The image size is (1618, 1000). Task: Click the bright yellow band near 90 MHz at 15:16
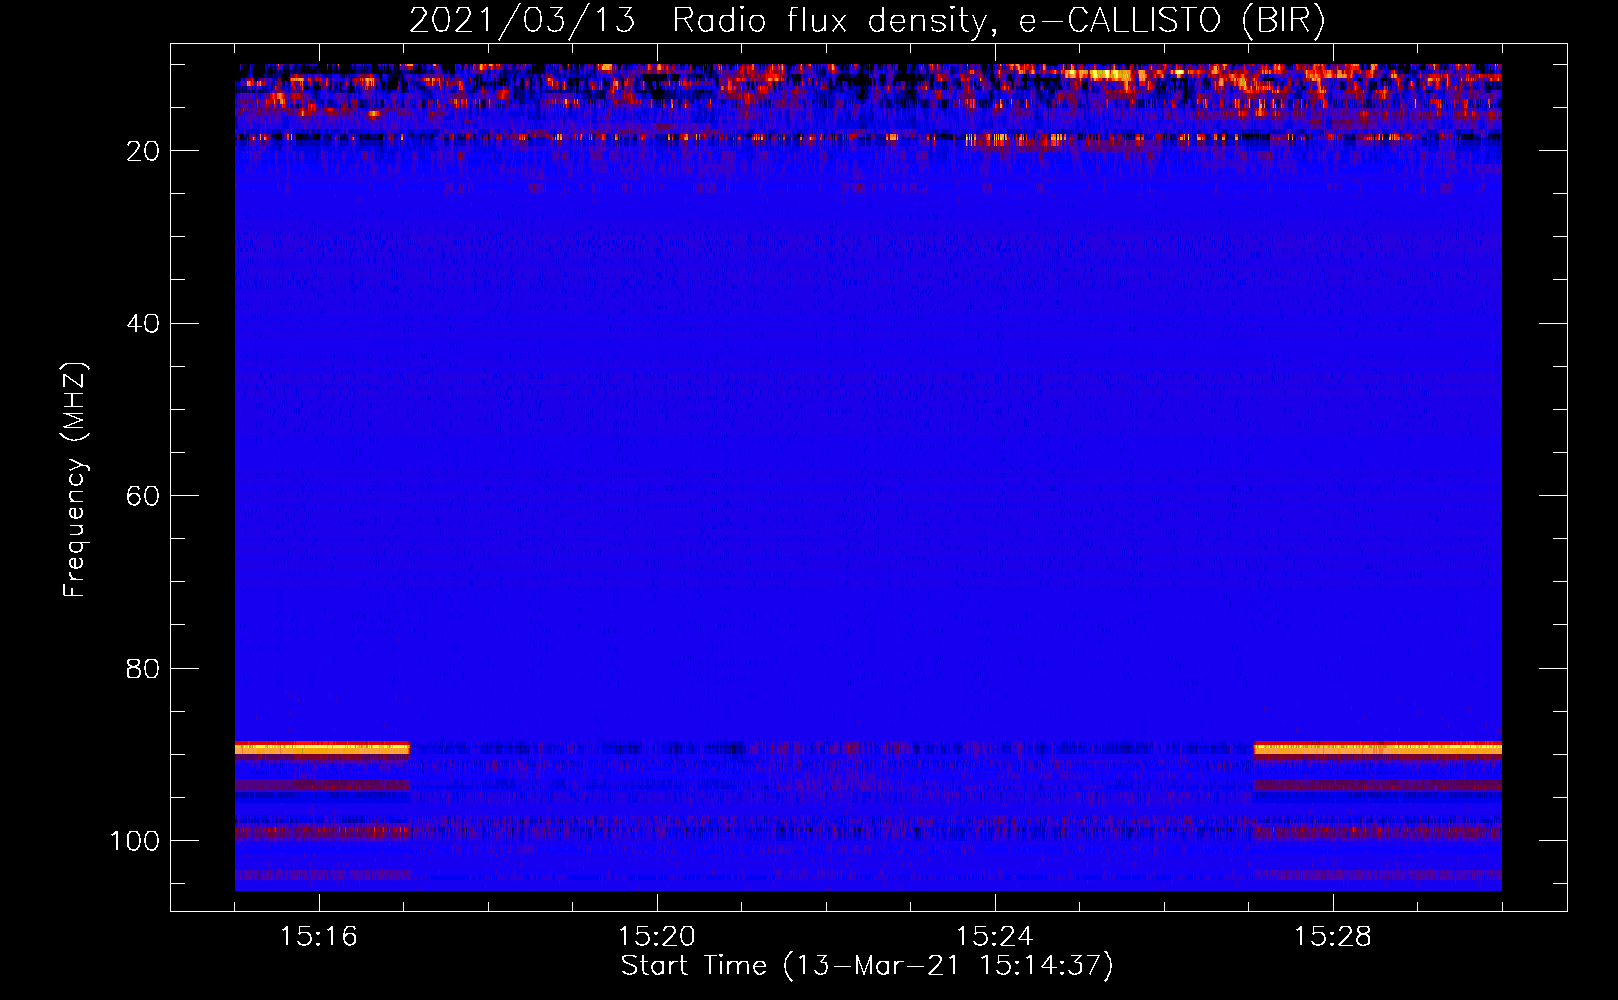pyautogui.click(x=322, y=748)
